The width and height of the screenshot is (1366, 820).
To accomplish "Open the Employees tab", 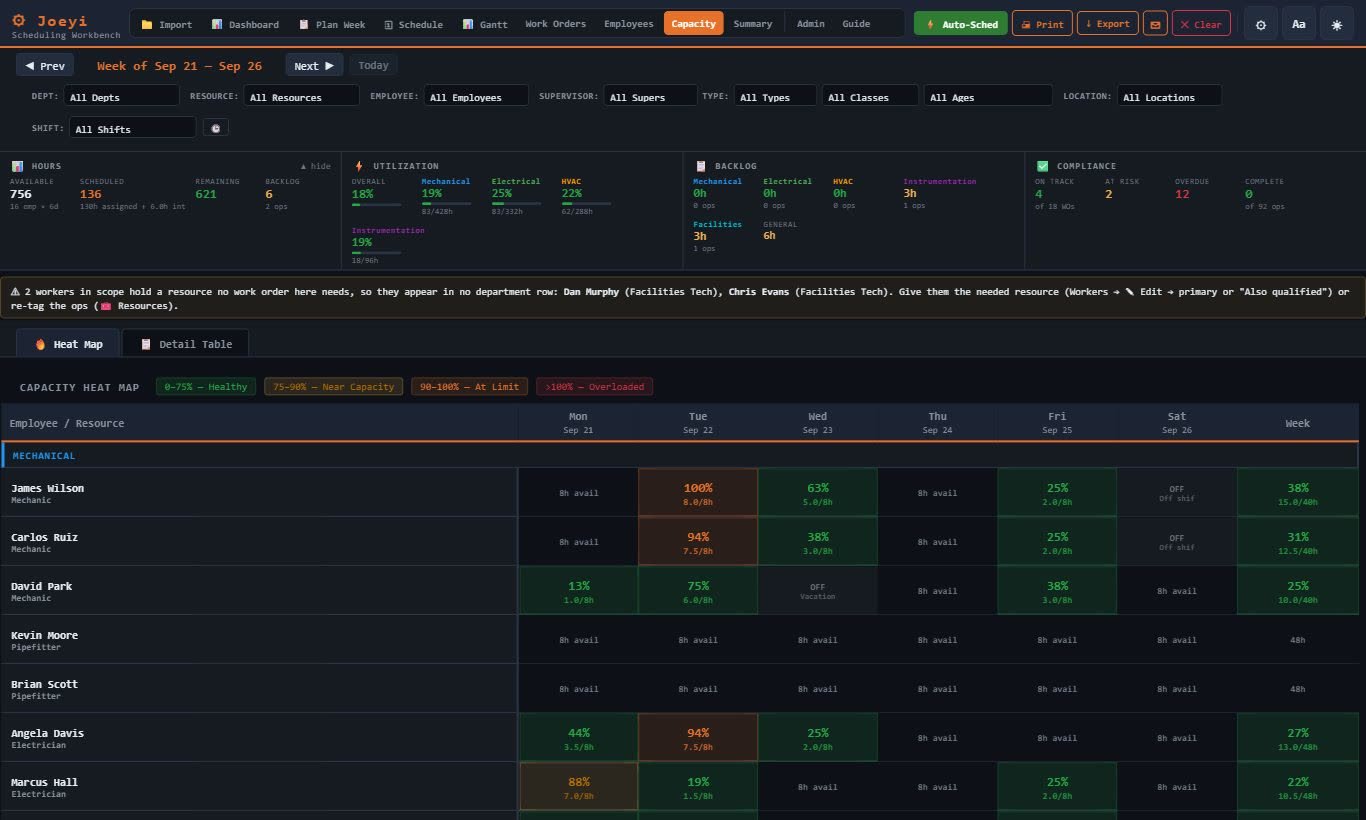I will click(x=629, y=24).
